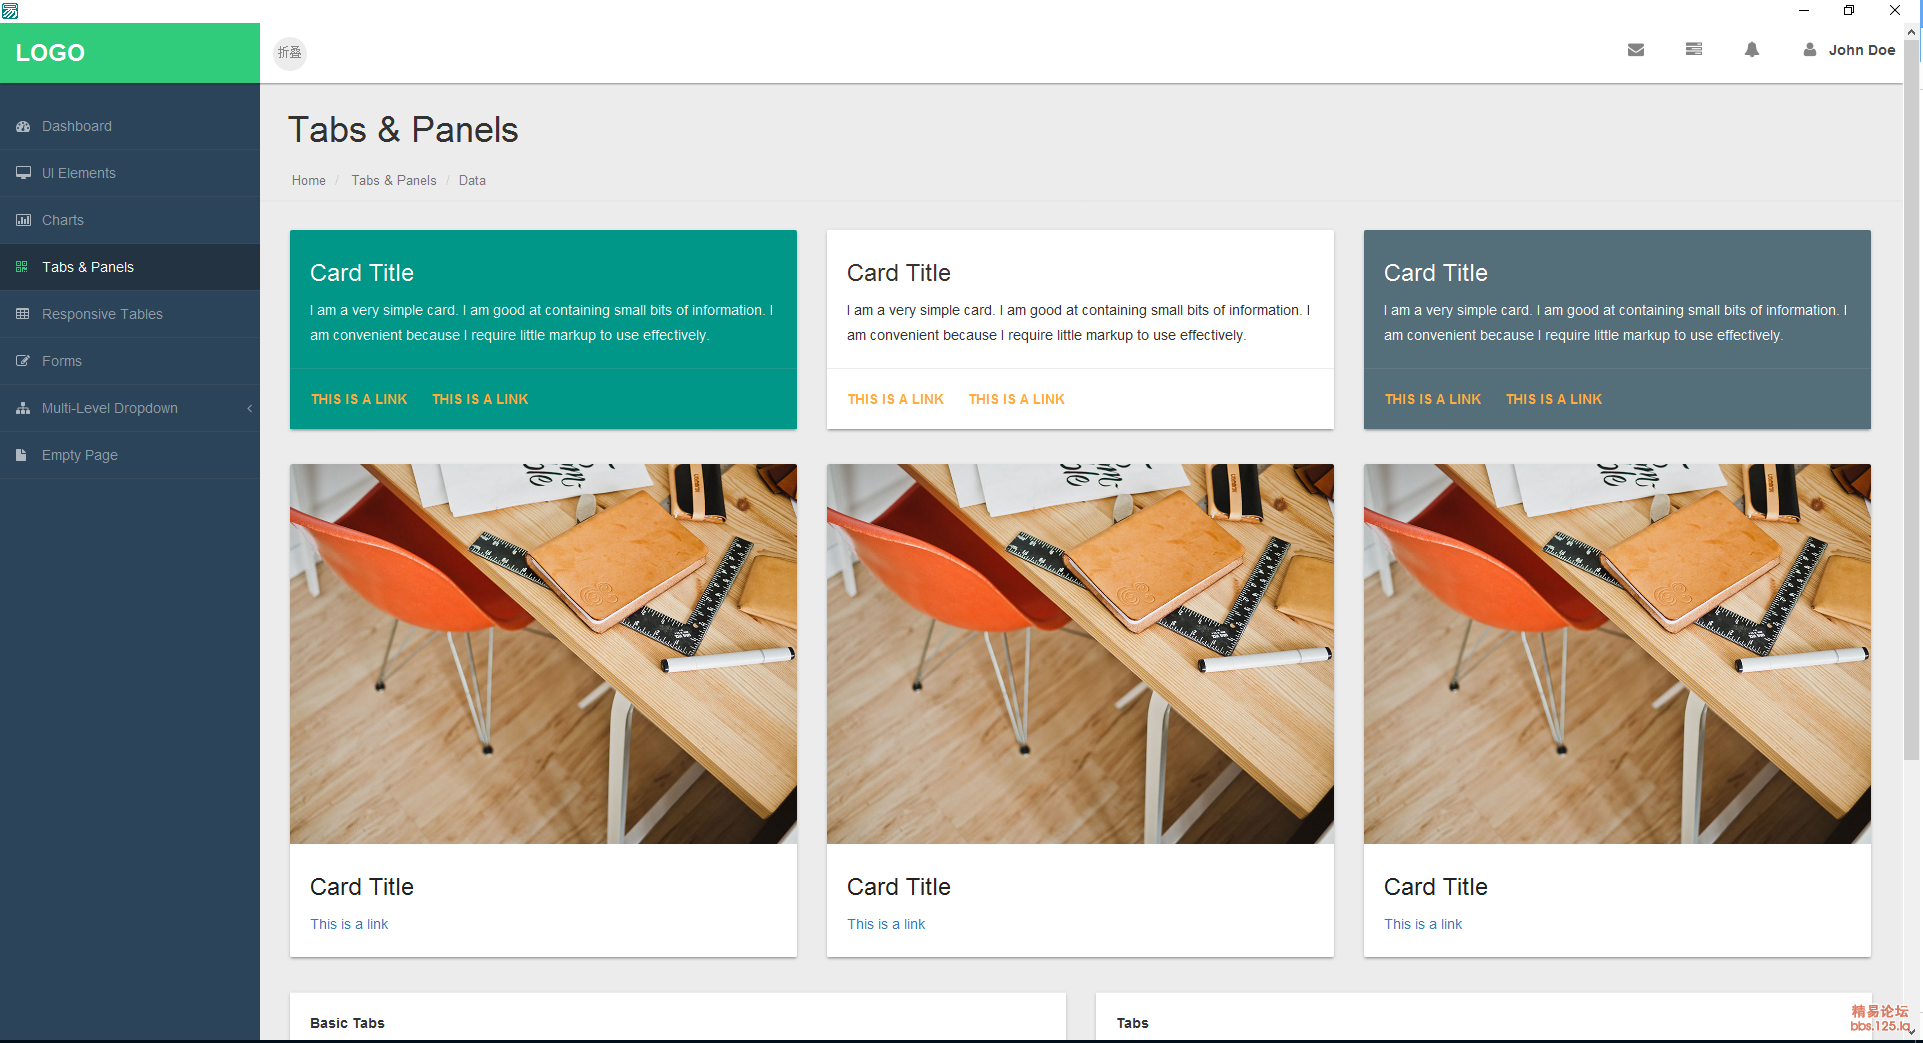
Task: Click Home in the breadcrumb
Action: (309, 181)
